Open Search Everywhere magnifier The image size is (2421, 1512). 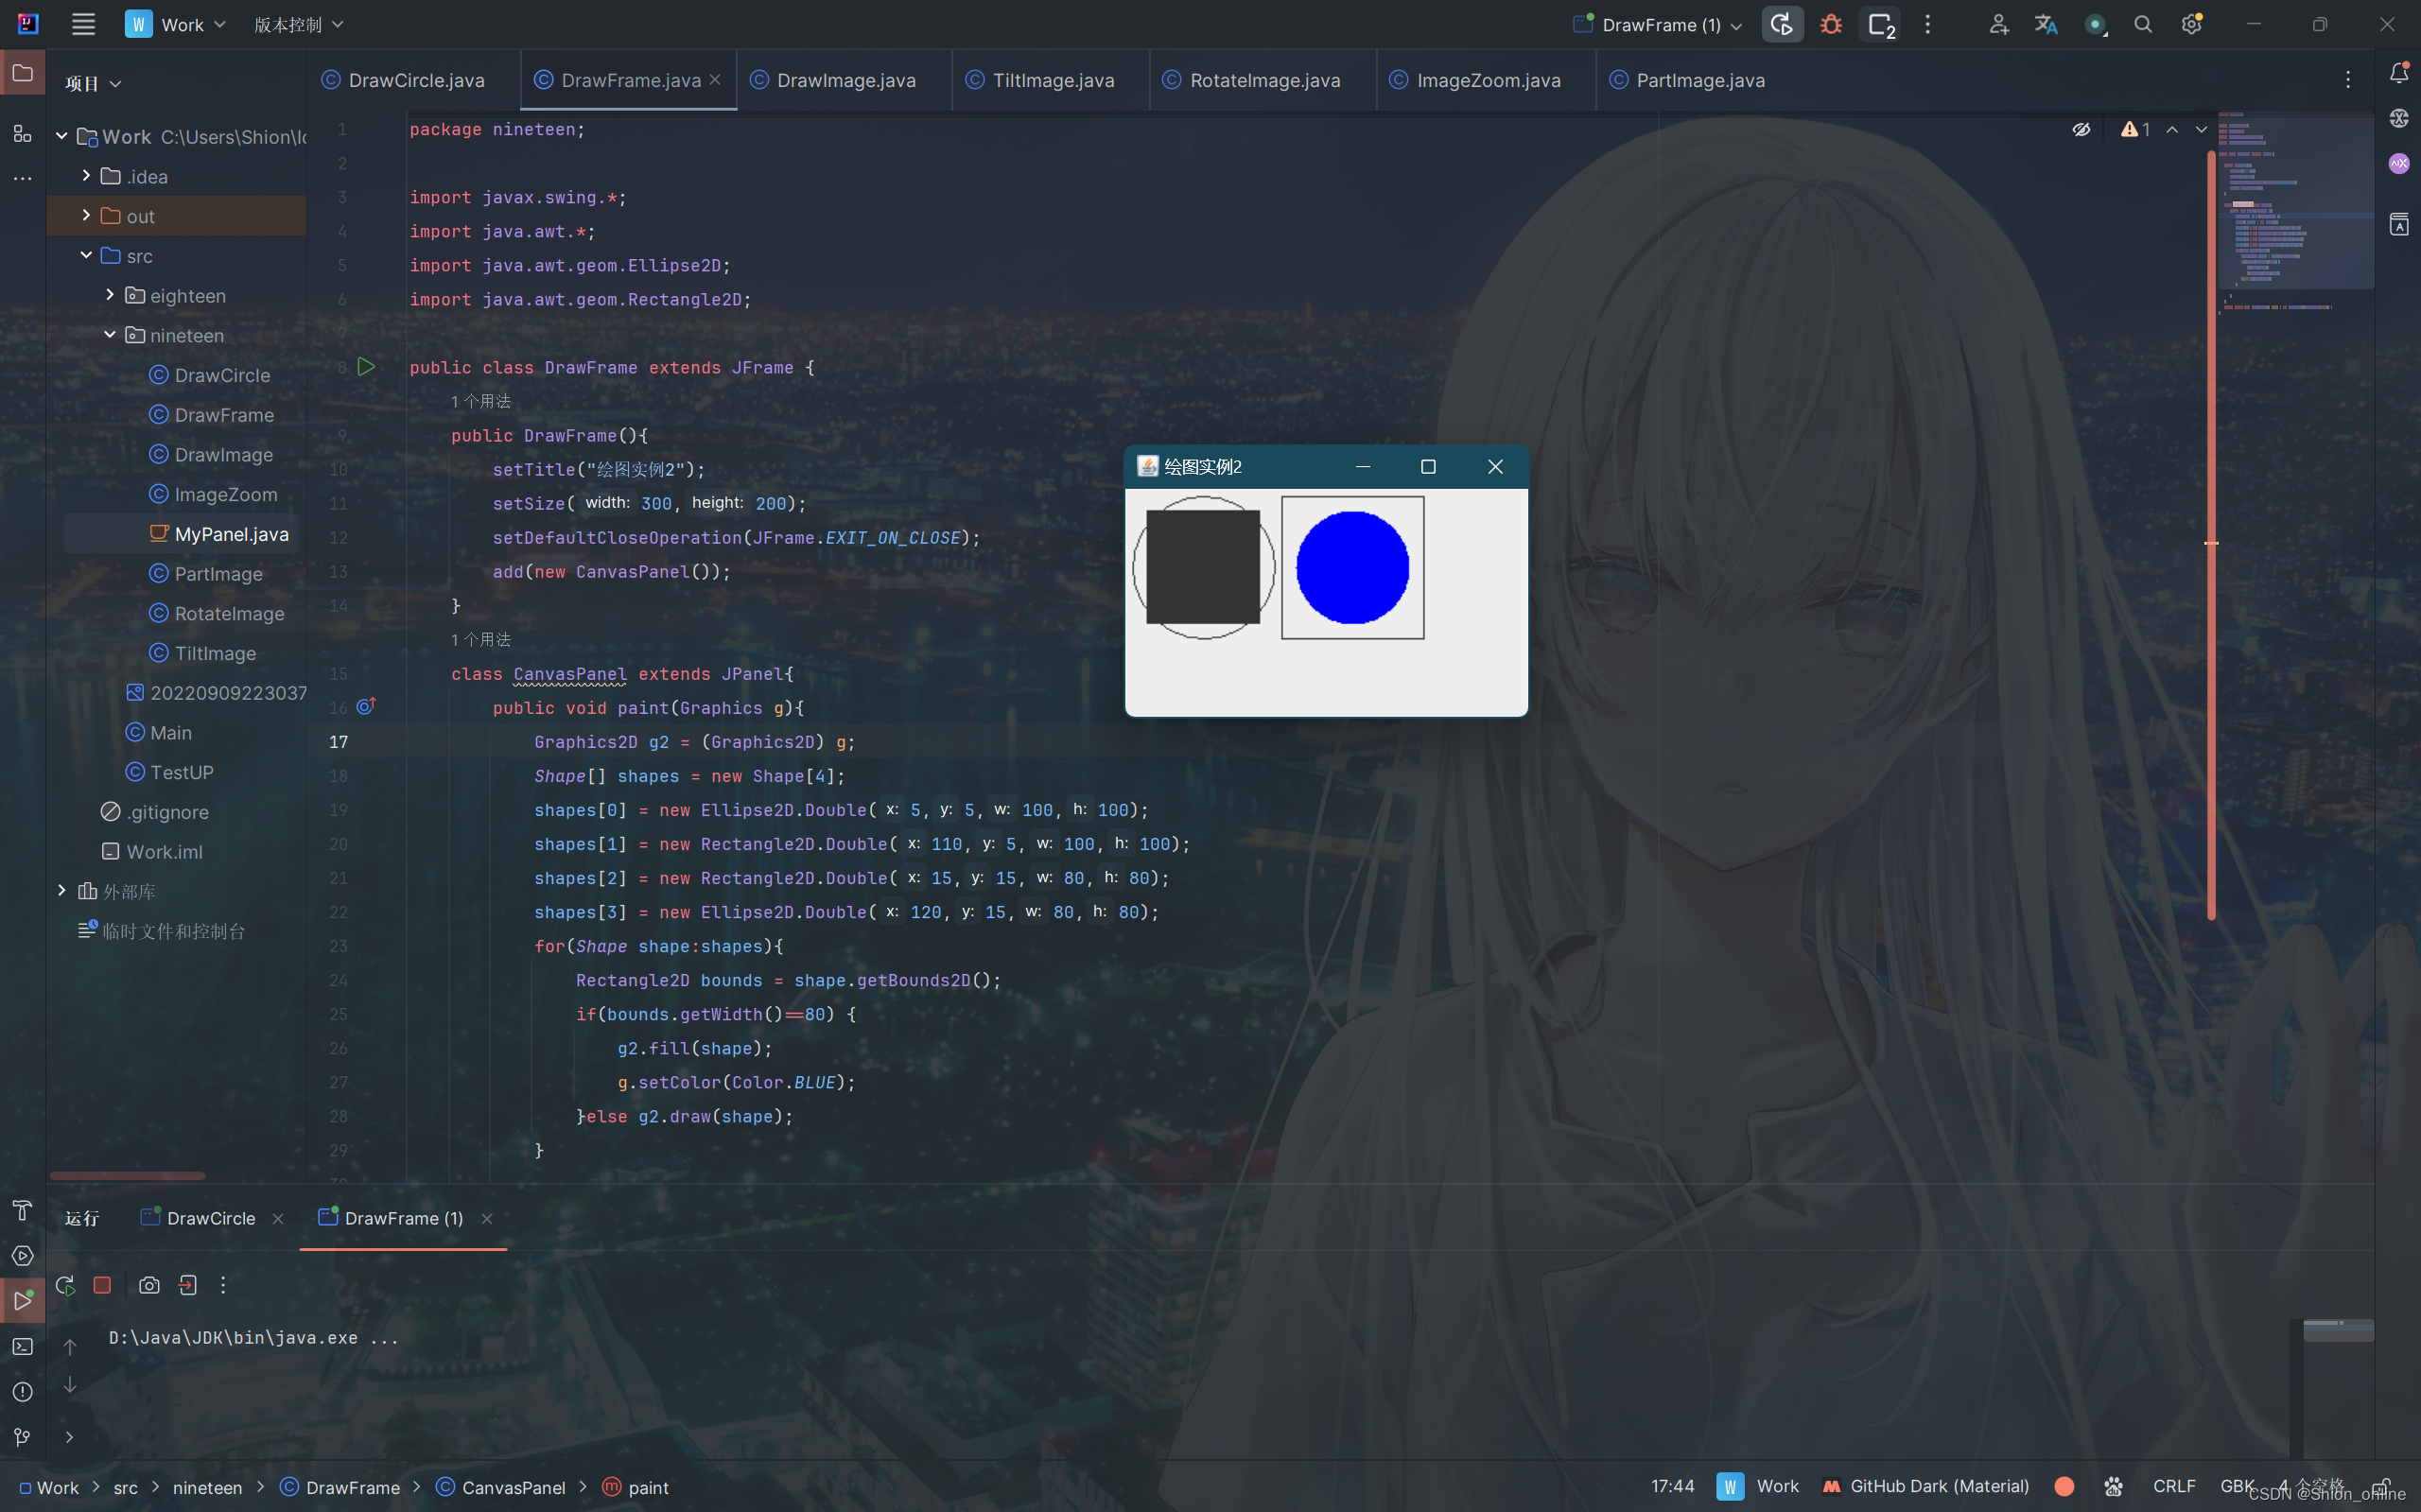pos(2143,25)
